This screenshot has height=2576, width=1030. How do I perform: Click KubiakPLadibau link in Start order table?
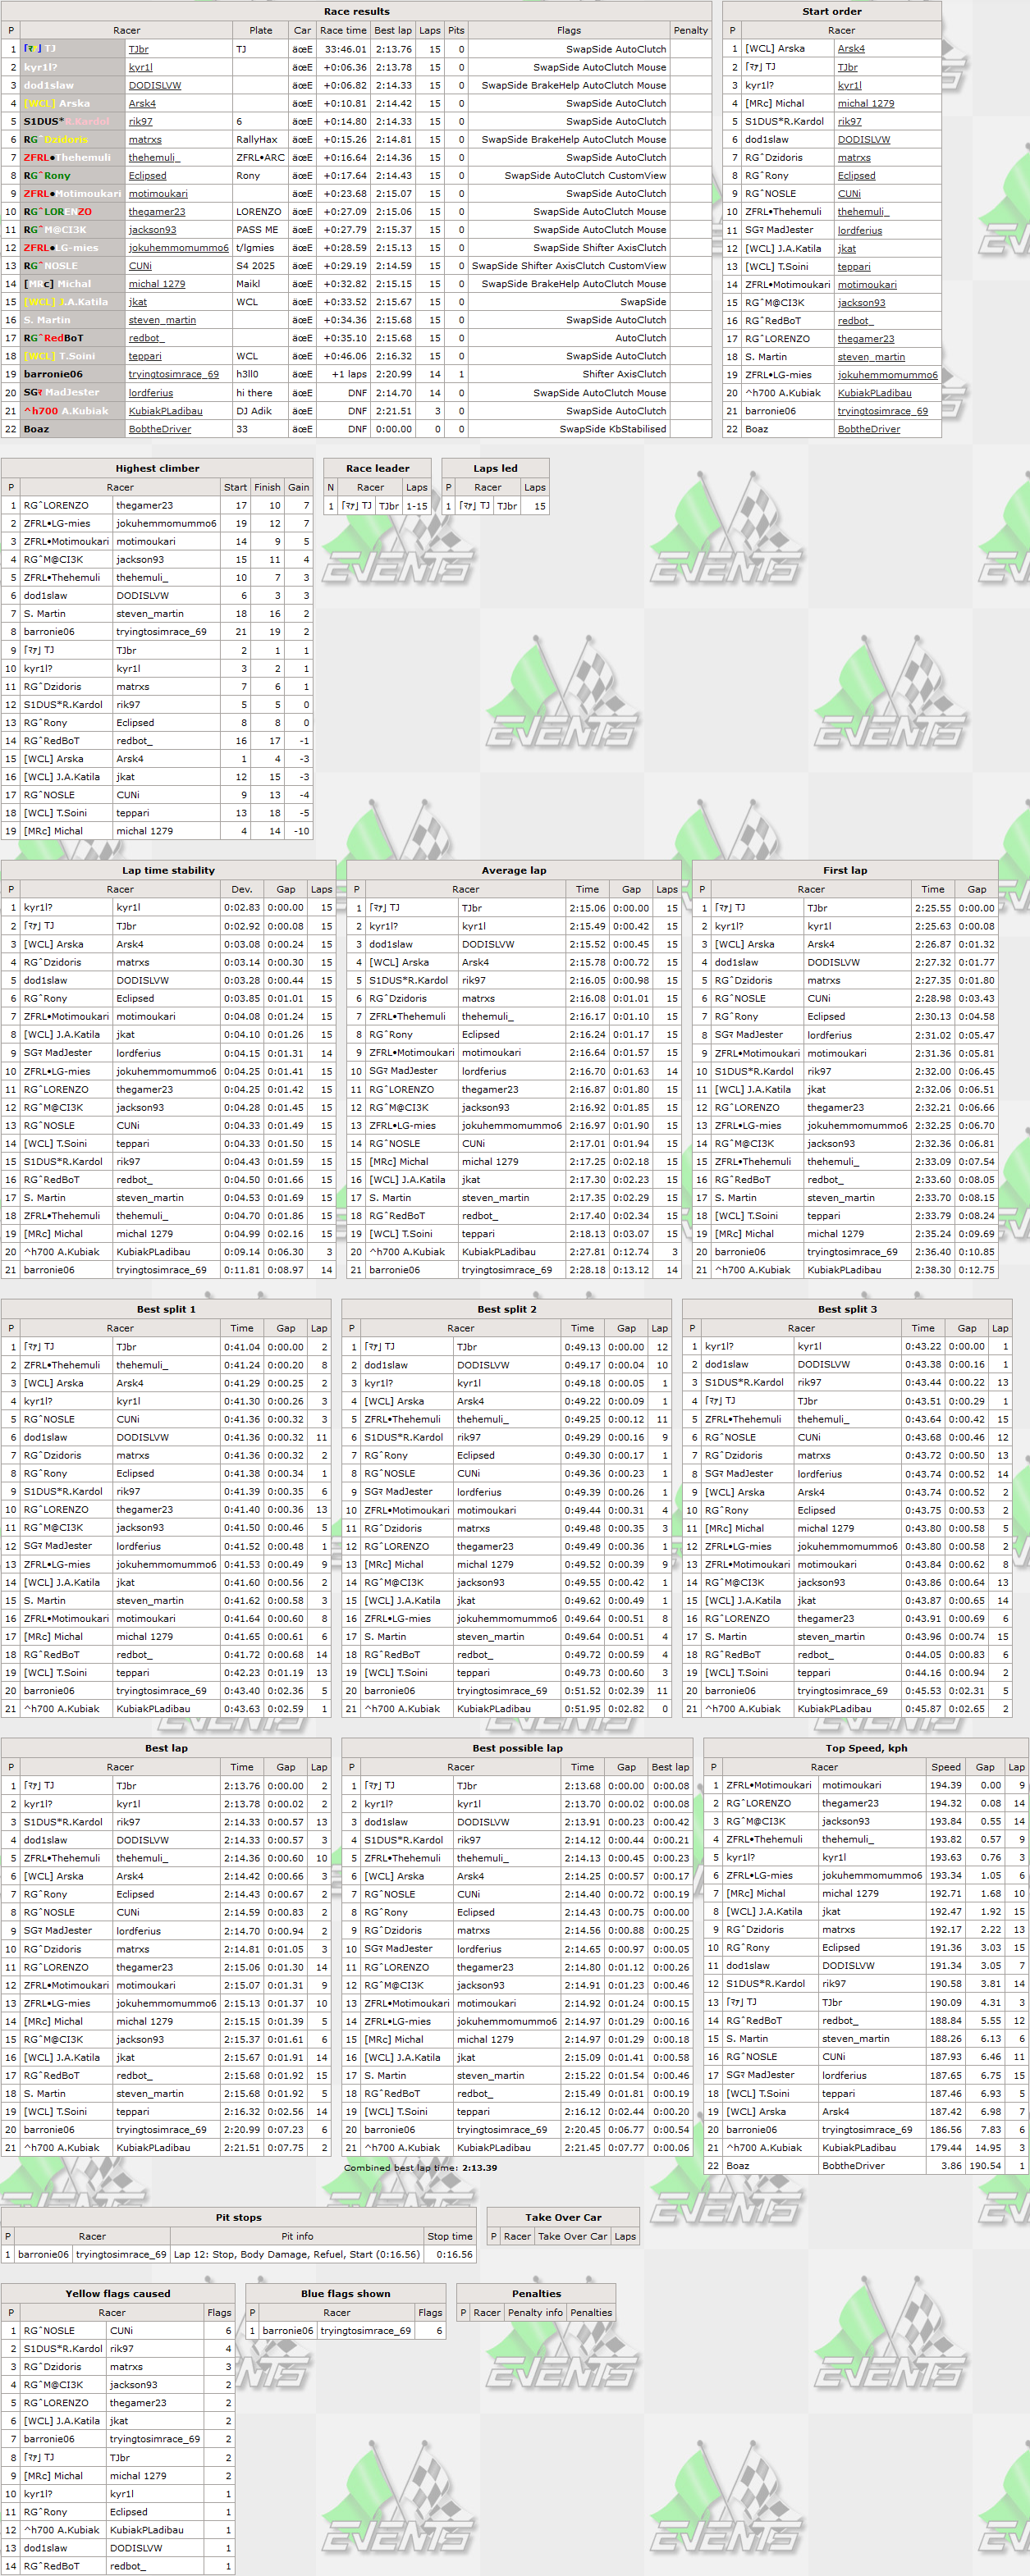coord(874,392)
